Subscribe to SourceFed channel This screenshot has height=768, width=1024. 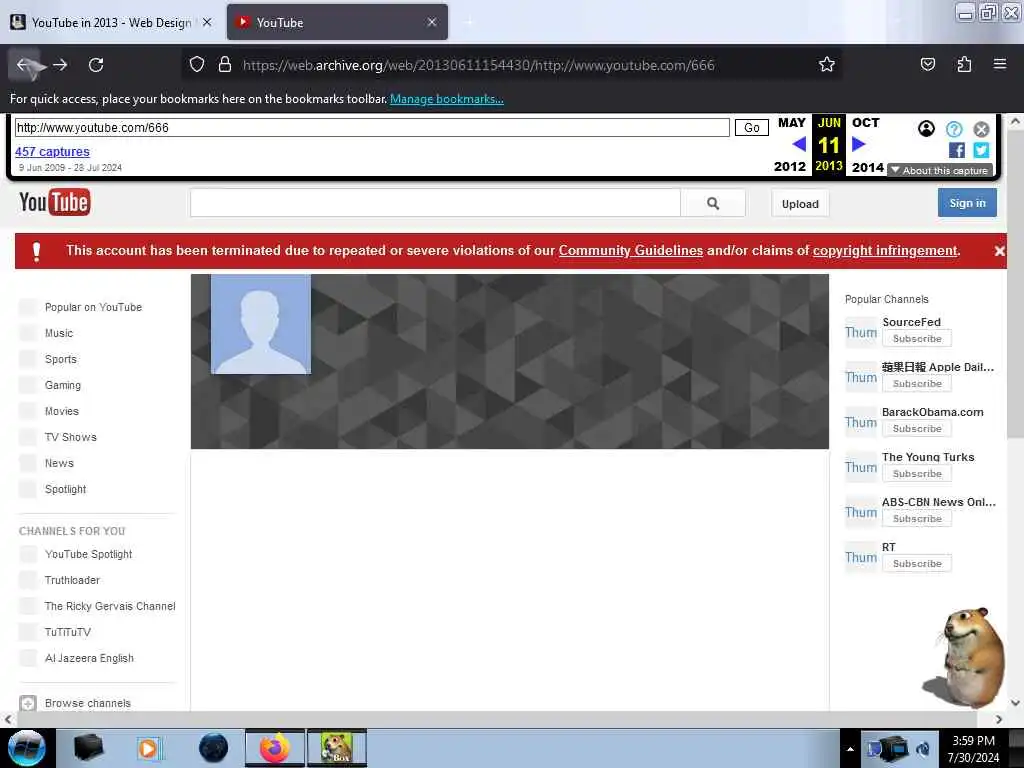click(x=917, y=339)
